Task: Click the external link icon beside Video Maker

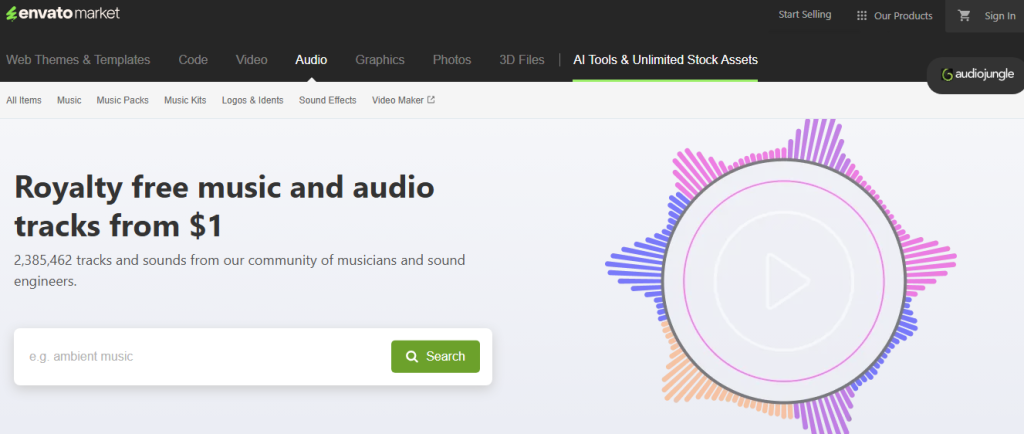Action: [x=431, y=100]
